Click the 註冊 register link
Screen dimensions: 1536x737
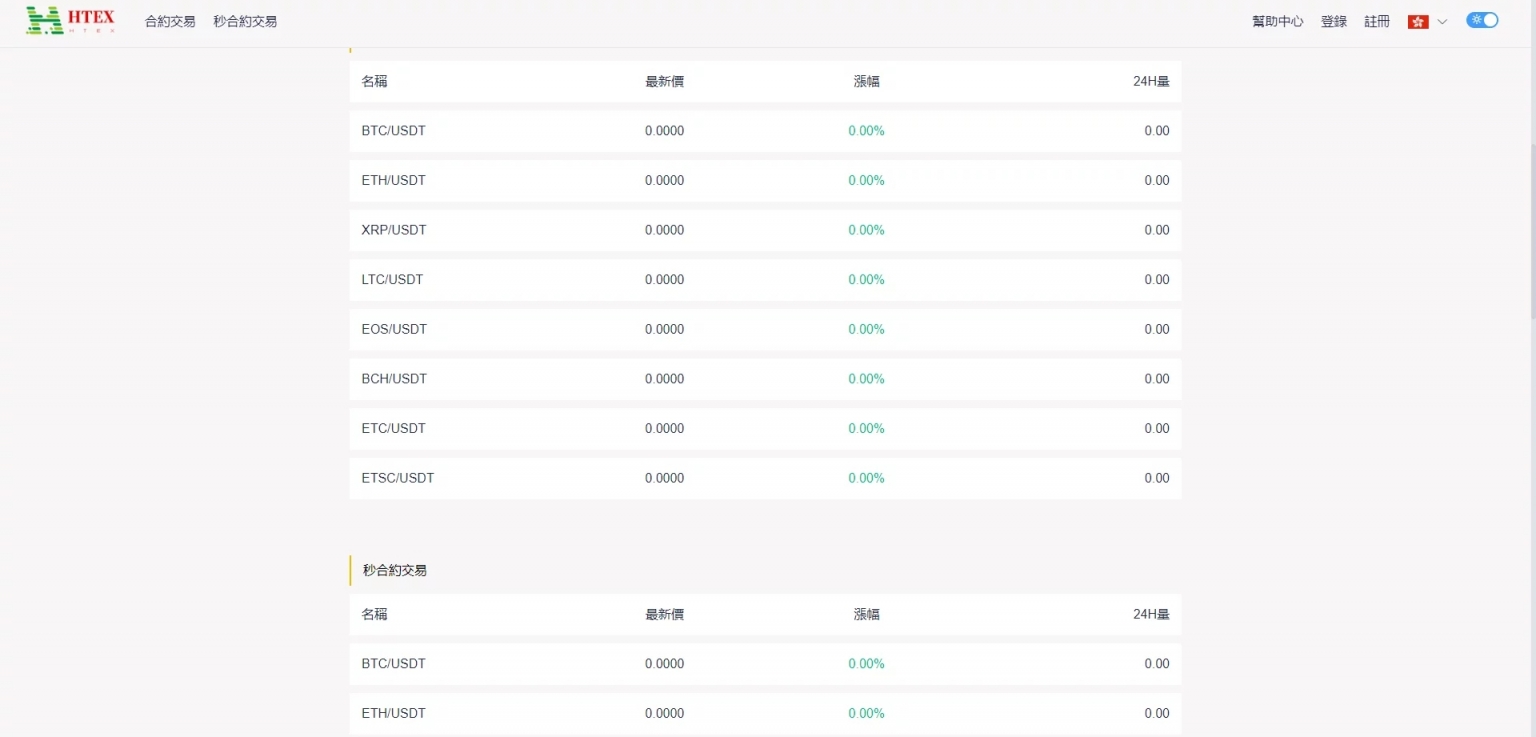click(1376, 21)
